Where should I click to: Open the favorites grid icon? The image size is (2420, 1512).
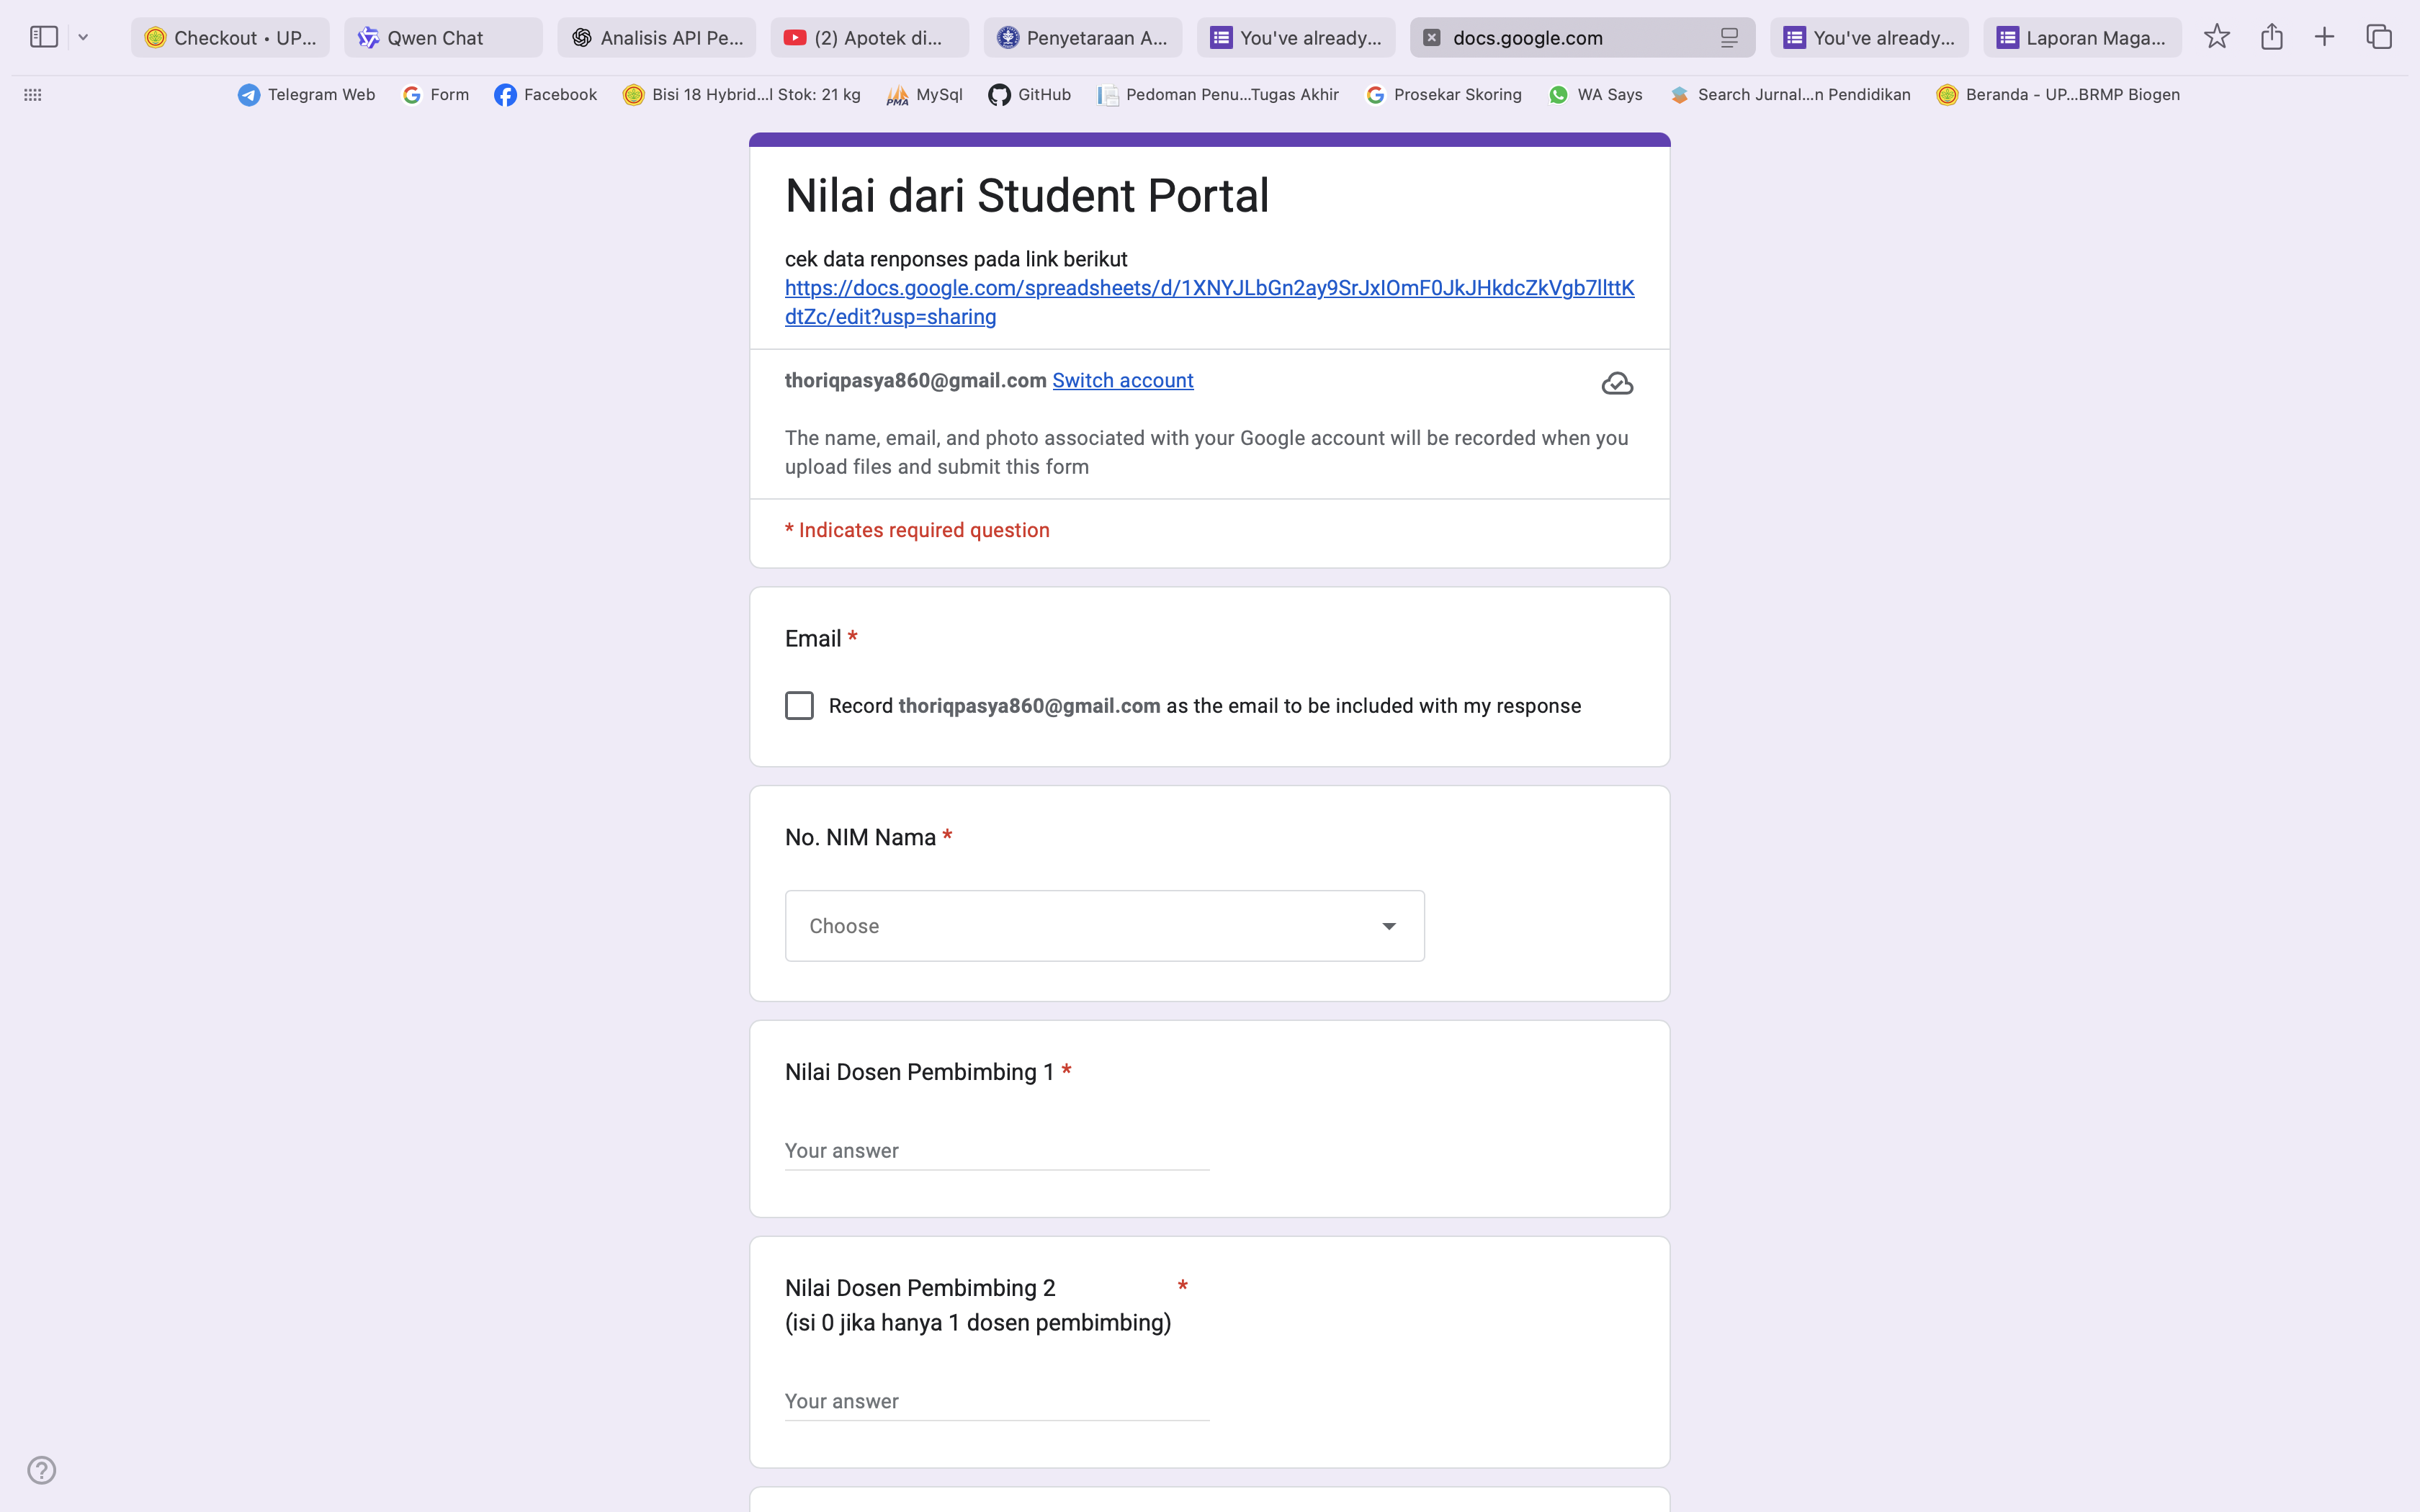pos(33,95)
